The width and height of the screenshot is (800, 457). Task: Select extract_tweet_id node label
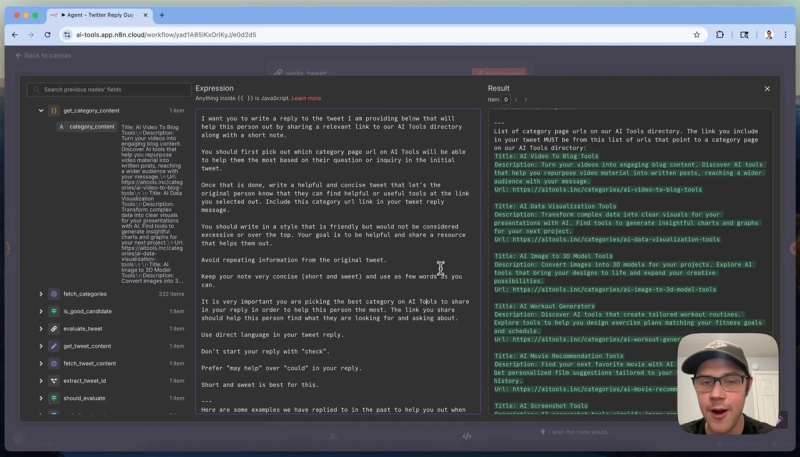[x=85, y=380]
